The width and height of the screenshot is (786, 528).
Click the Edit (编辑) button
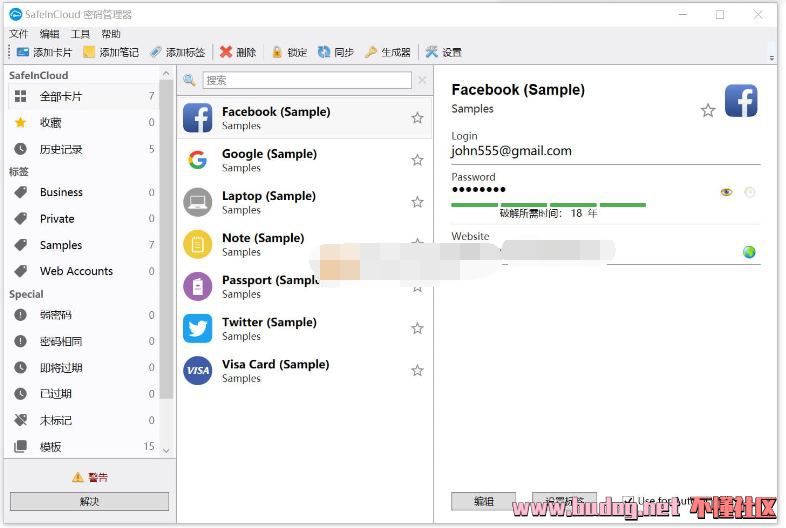[483, 501]
